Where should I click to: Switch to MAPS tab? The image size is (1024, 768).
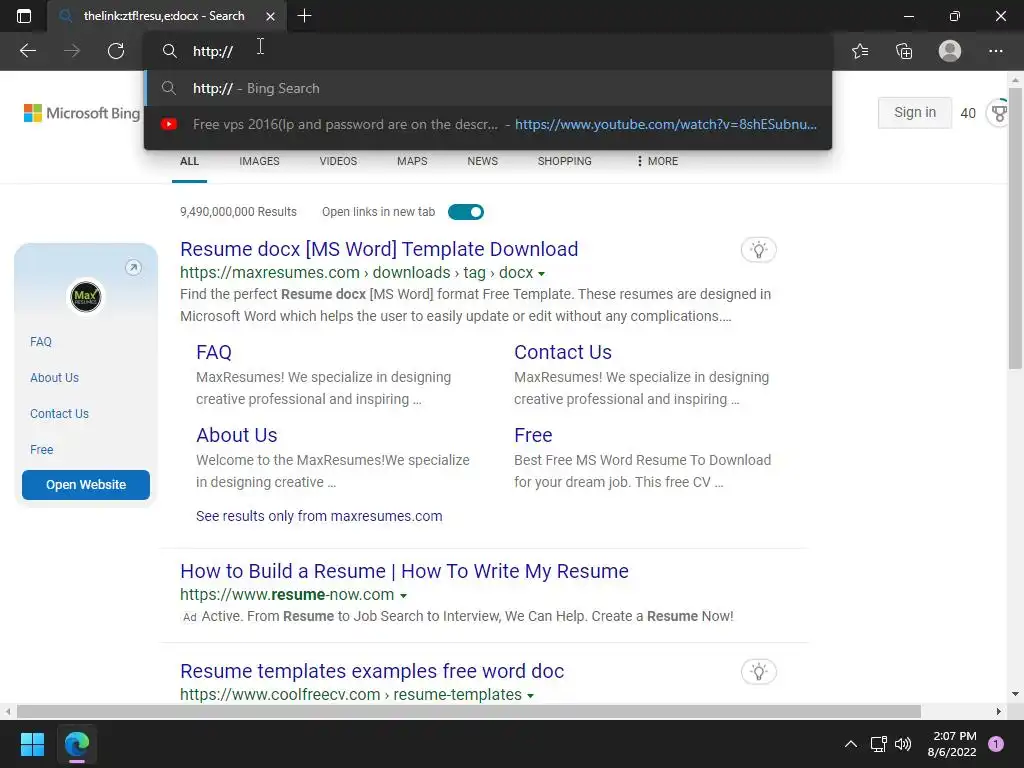click(412, 161)
